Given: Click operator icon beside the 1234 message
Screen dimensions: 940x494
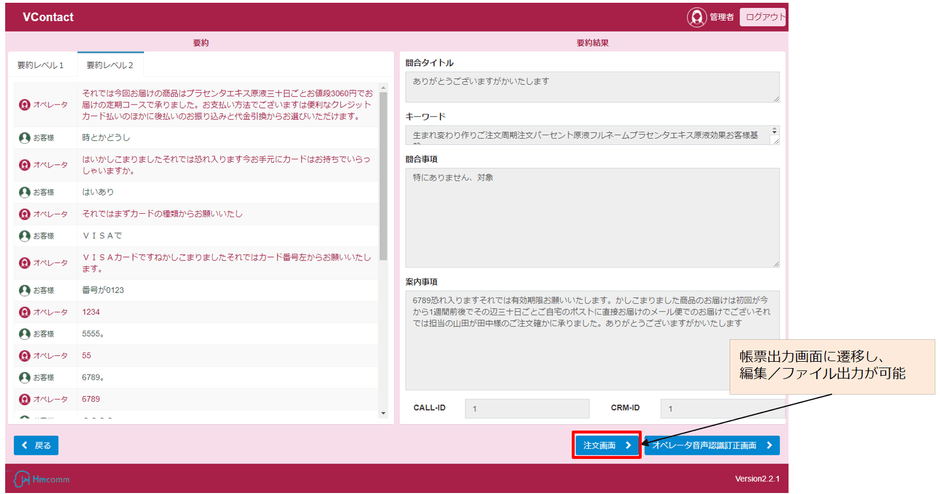Looking at the screenshot, I should pyautogui.click(x=25, y=312).
